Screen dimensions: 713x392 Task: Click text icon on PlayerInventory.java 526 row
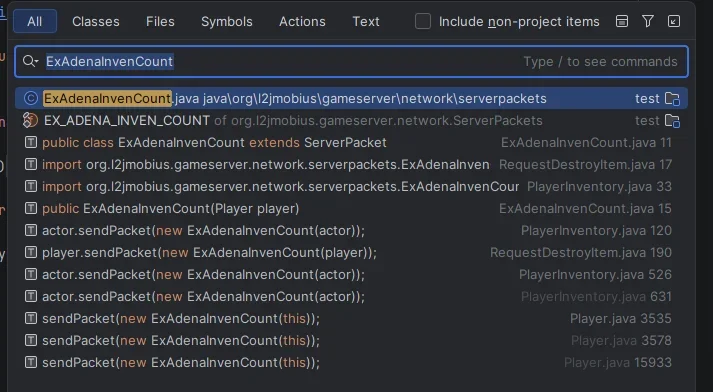coord(30,274)
